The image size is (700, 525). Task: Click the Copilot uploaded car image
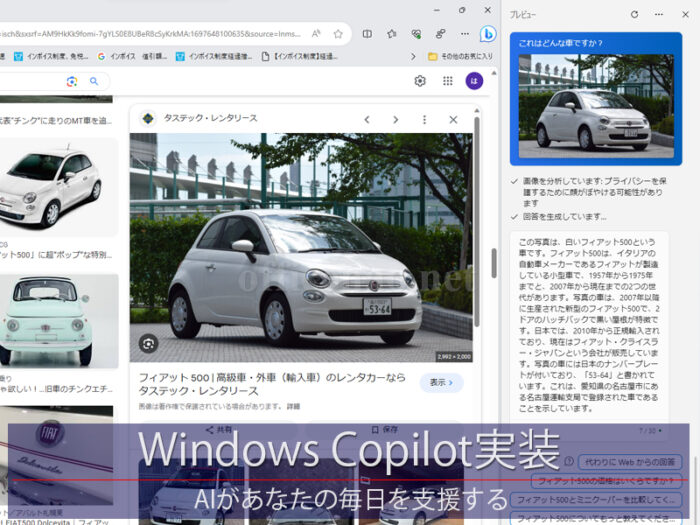click(x=596, y=106)
